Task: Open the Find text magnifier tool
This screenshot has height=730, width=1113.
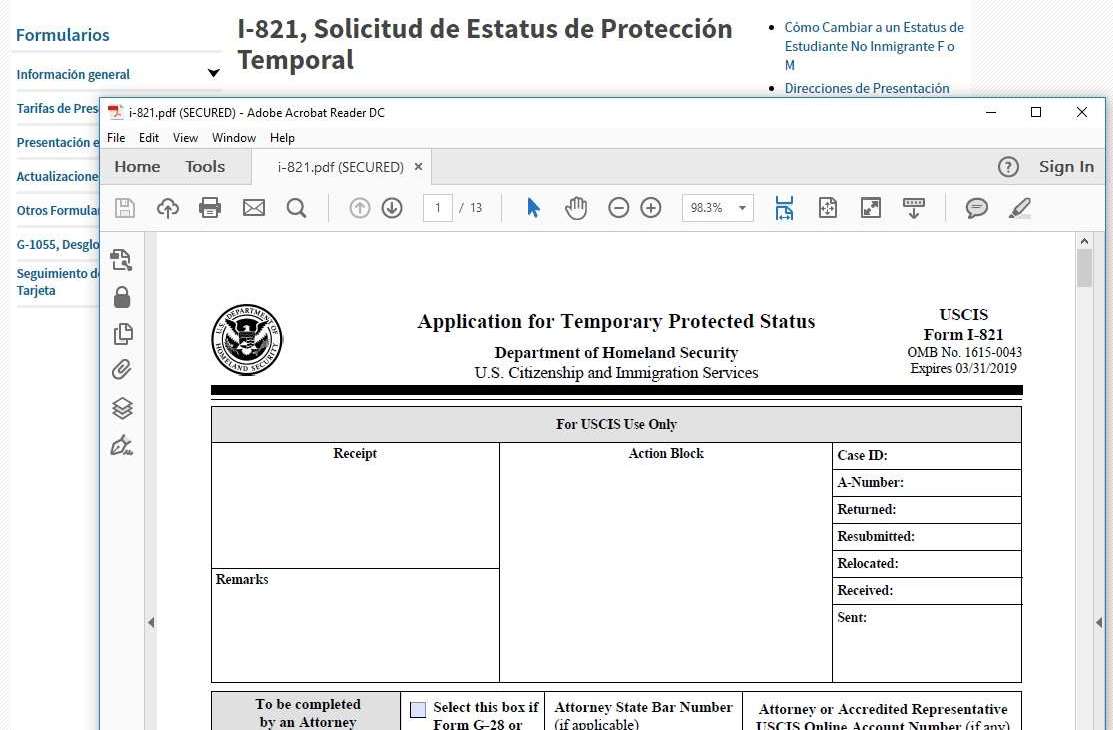Action: point(296,208)
